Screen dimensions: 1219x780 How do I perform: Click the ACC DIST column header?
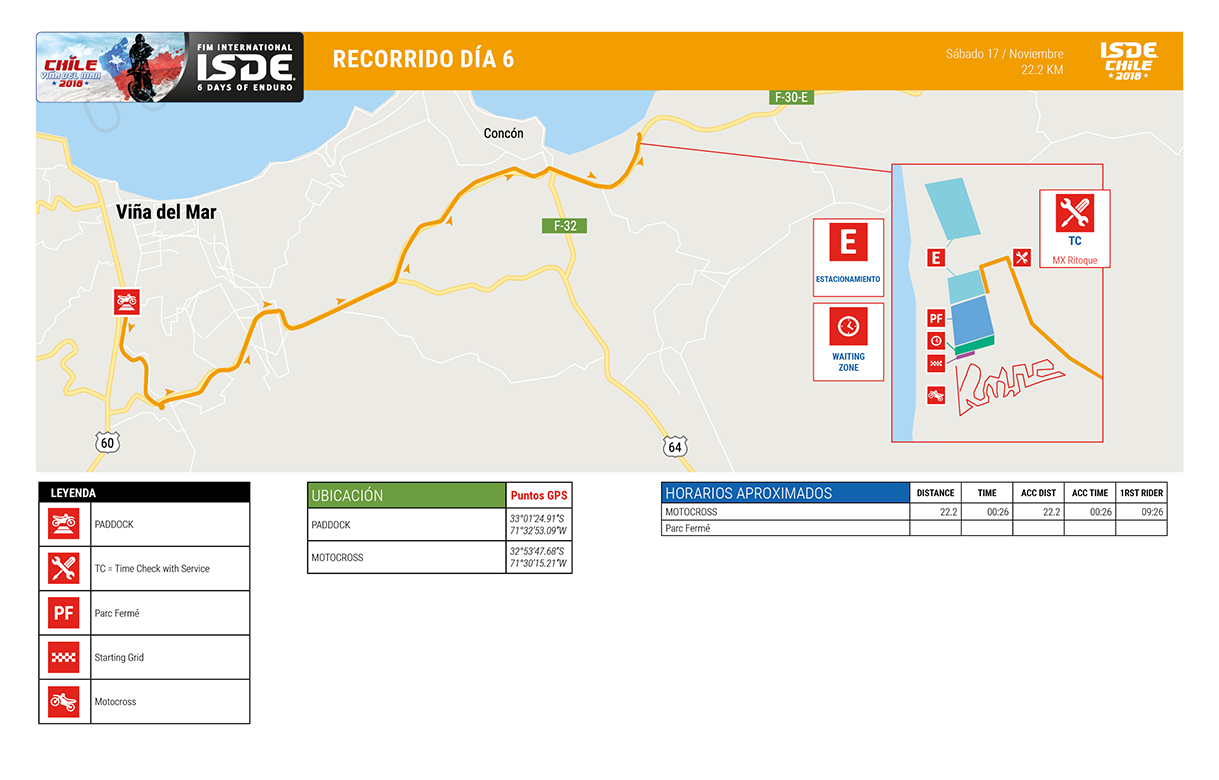(1038, 492)
